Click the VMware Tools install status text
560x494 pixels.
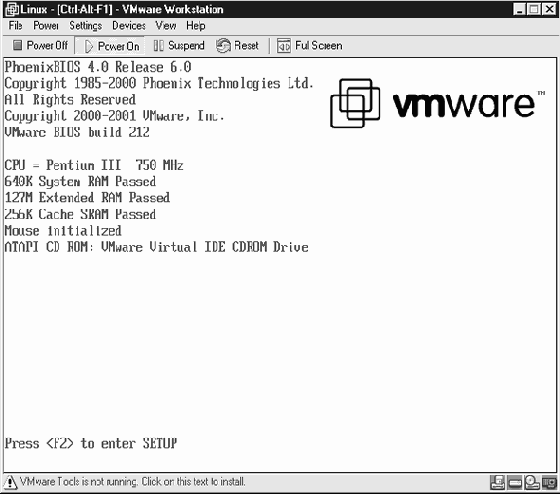(x=132, y=482)
